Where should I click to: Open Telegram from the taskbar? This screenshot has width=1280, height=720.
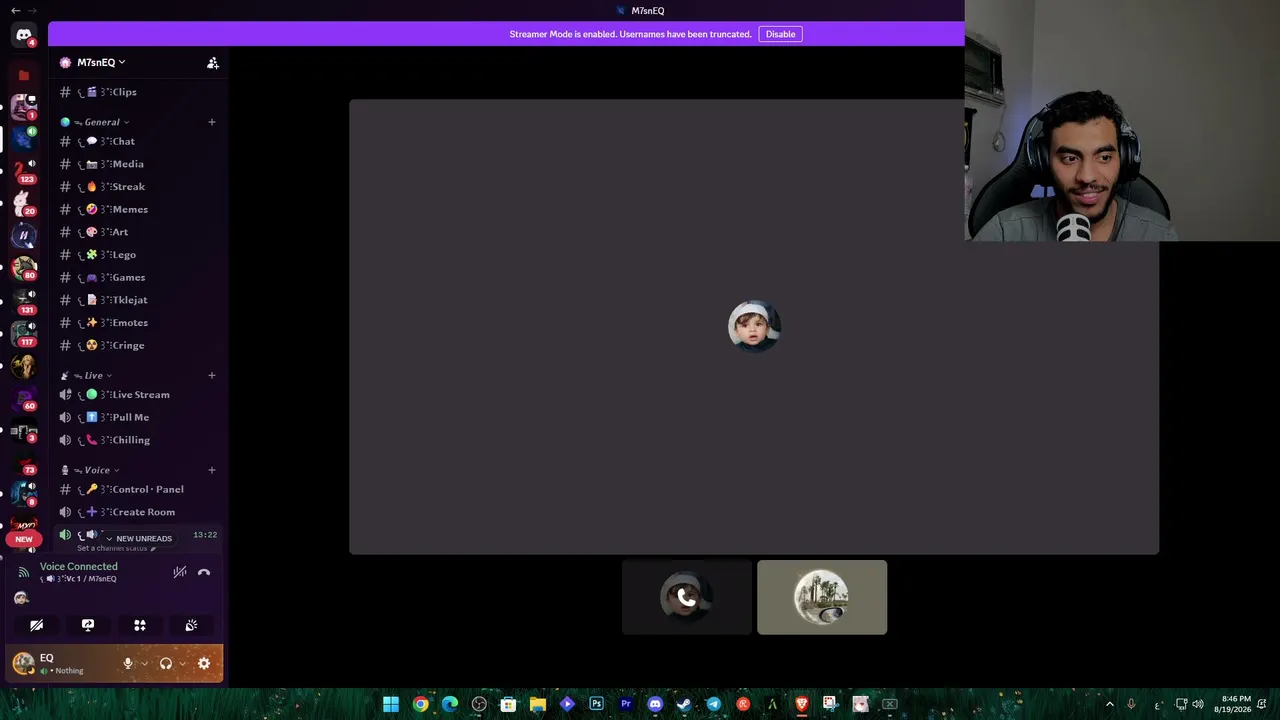713,704
